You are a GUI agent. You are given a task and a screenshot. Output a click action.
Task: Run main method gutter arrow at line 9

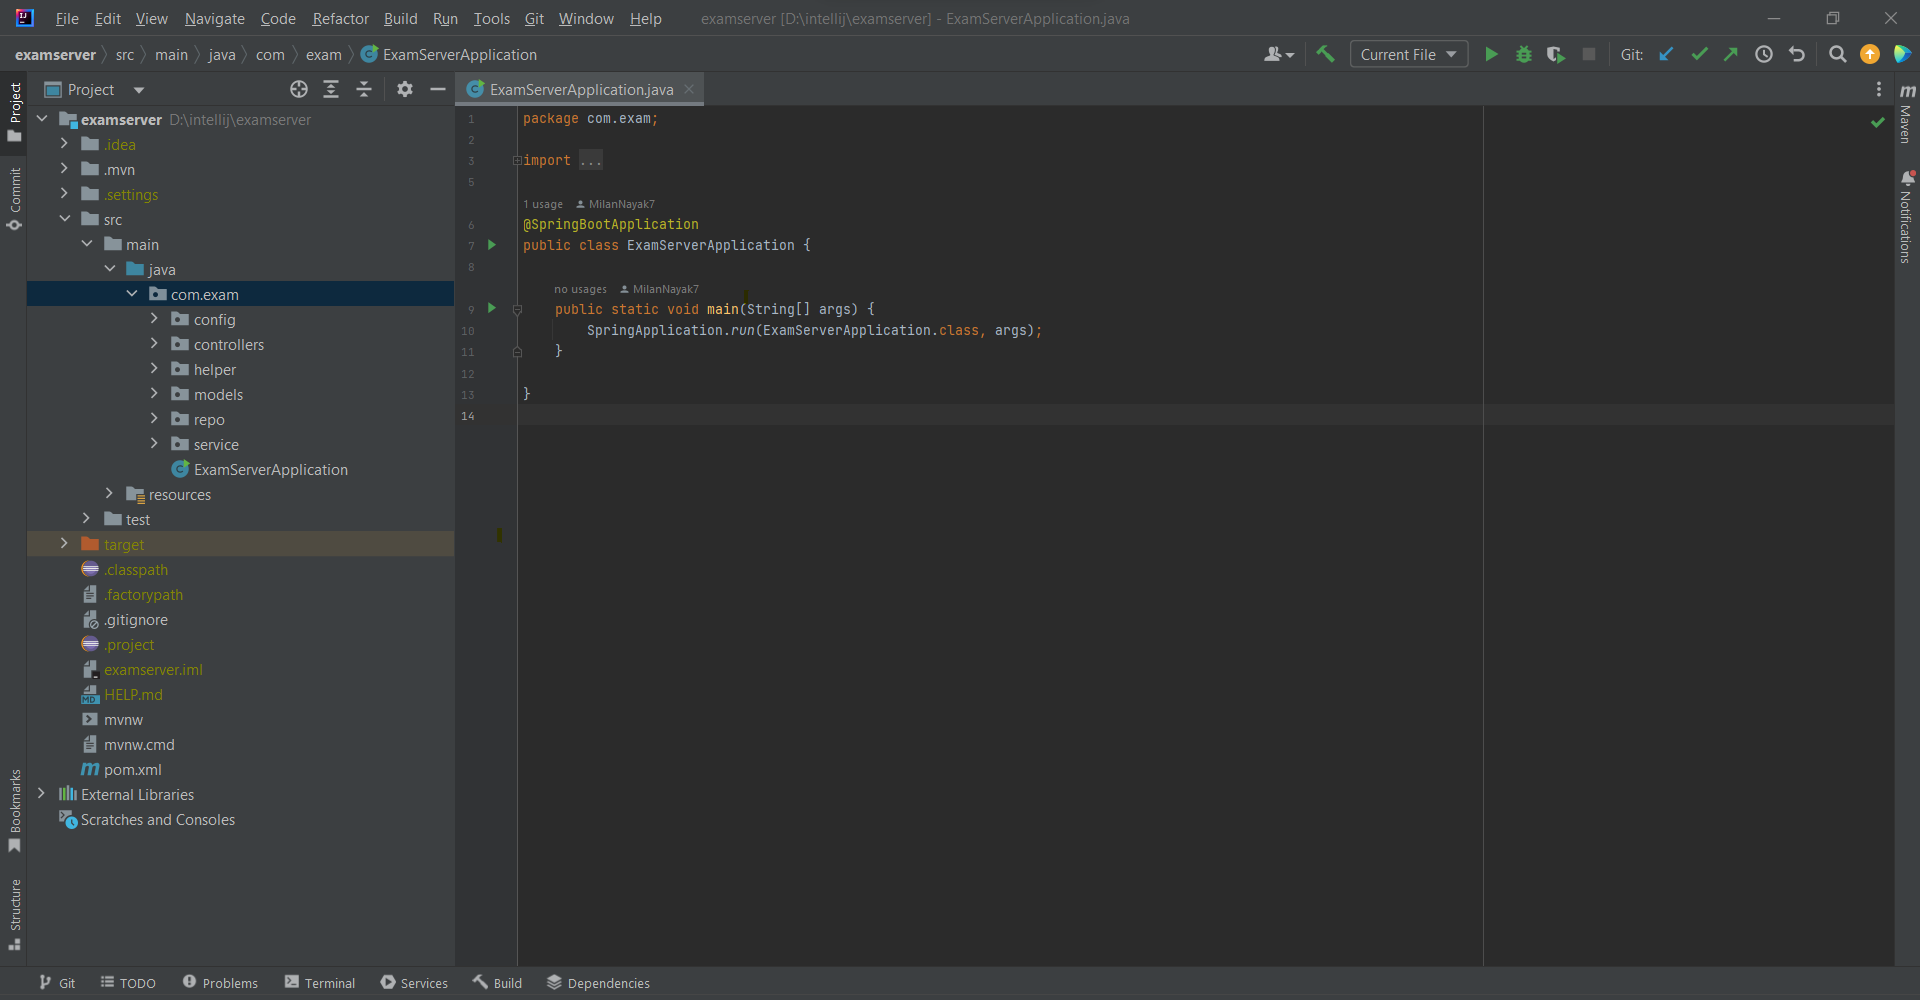(491, 308)
